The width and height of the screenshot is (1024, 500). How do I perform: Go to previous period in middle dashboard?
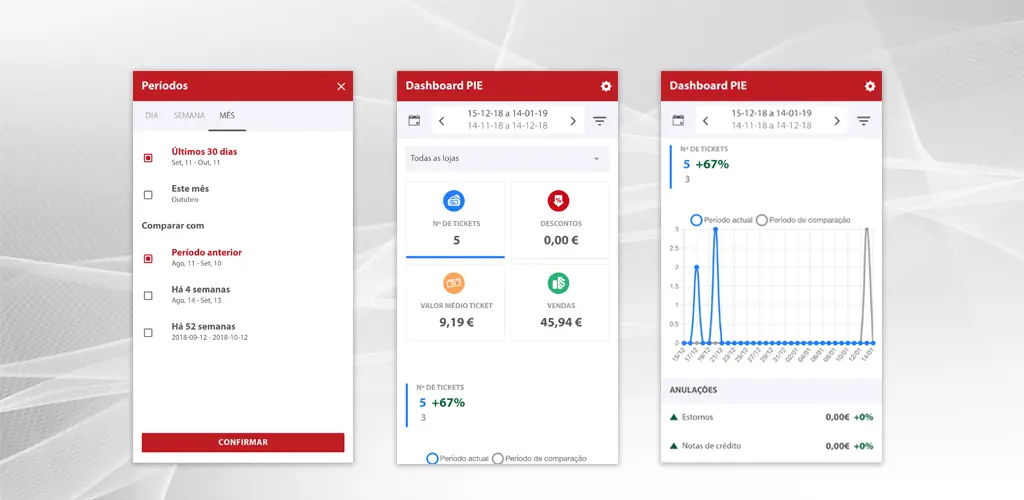click(441, 121)
